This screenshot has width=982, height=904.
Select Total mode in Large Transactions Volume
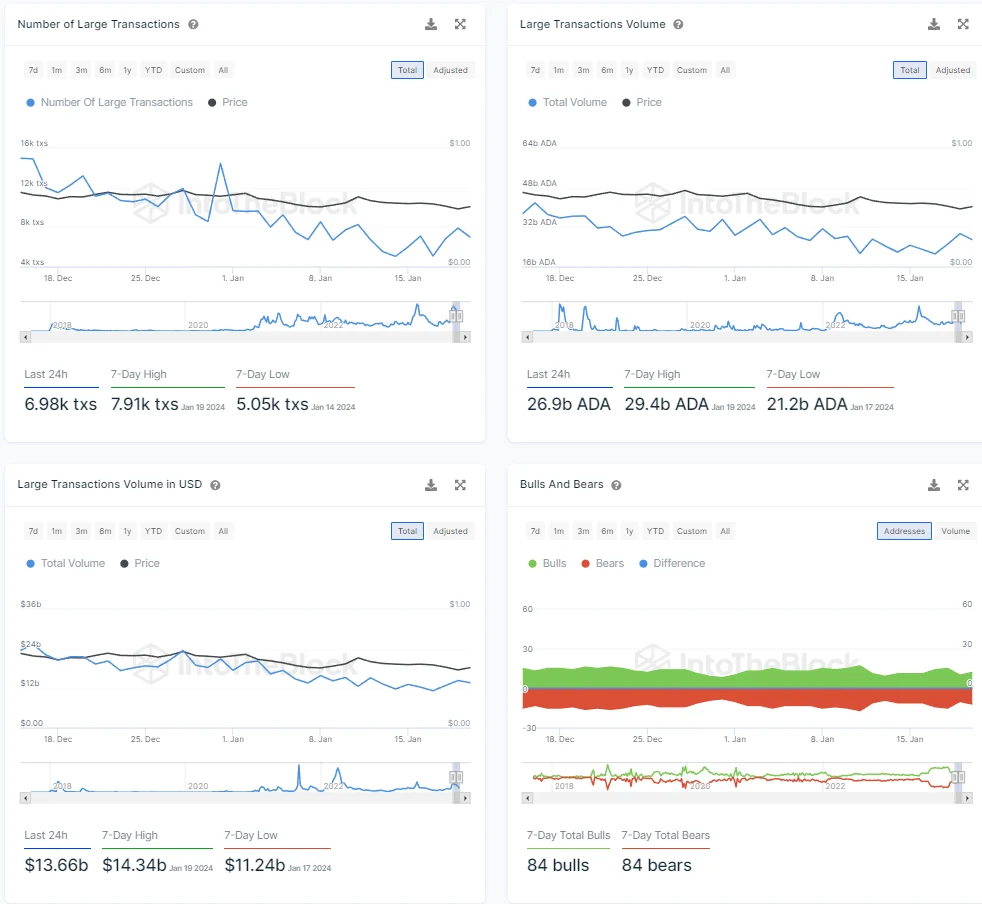point(909,70)
